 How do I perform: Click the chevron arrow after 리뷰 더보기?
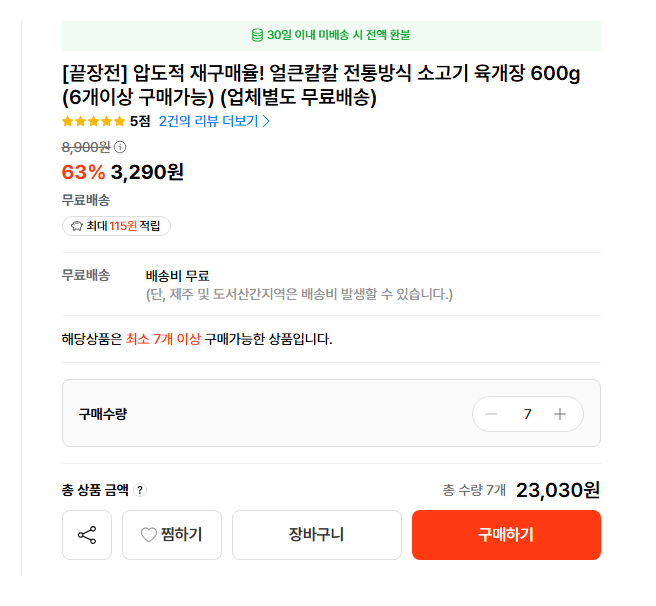tap(266, 121)
